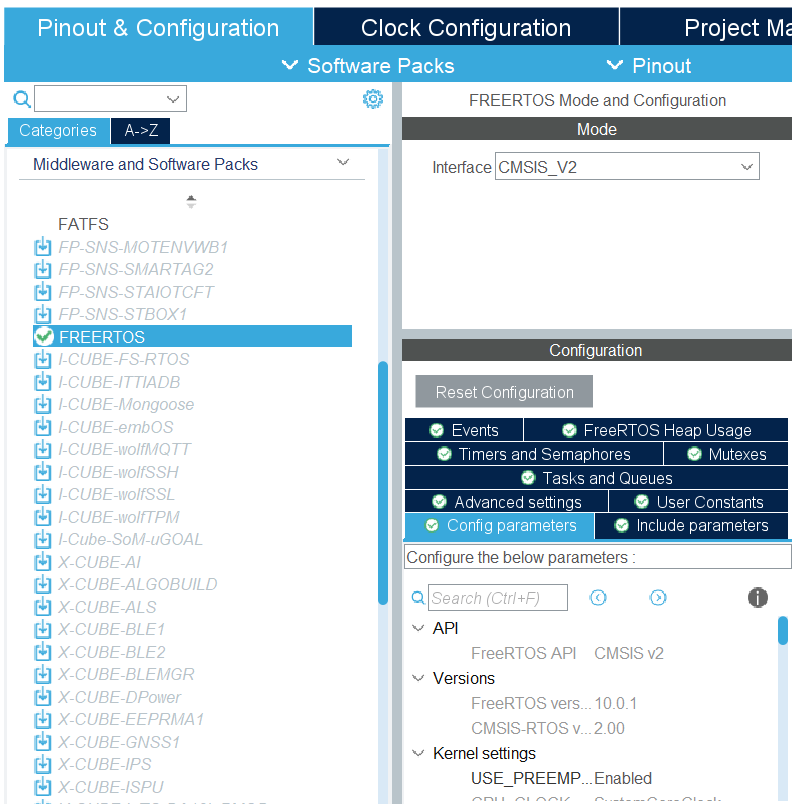
Task: Open the Mutexes tab
Action: 726,454
